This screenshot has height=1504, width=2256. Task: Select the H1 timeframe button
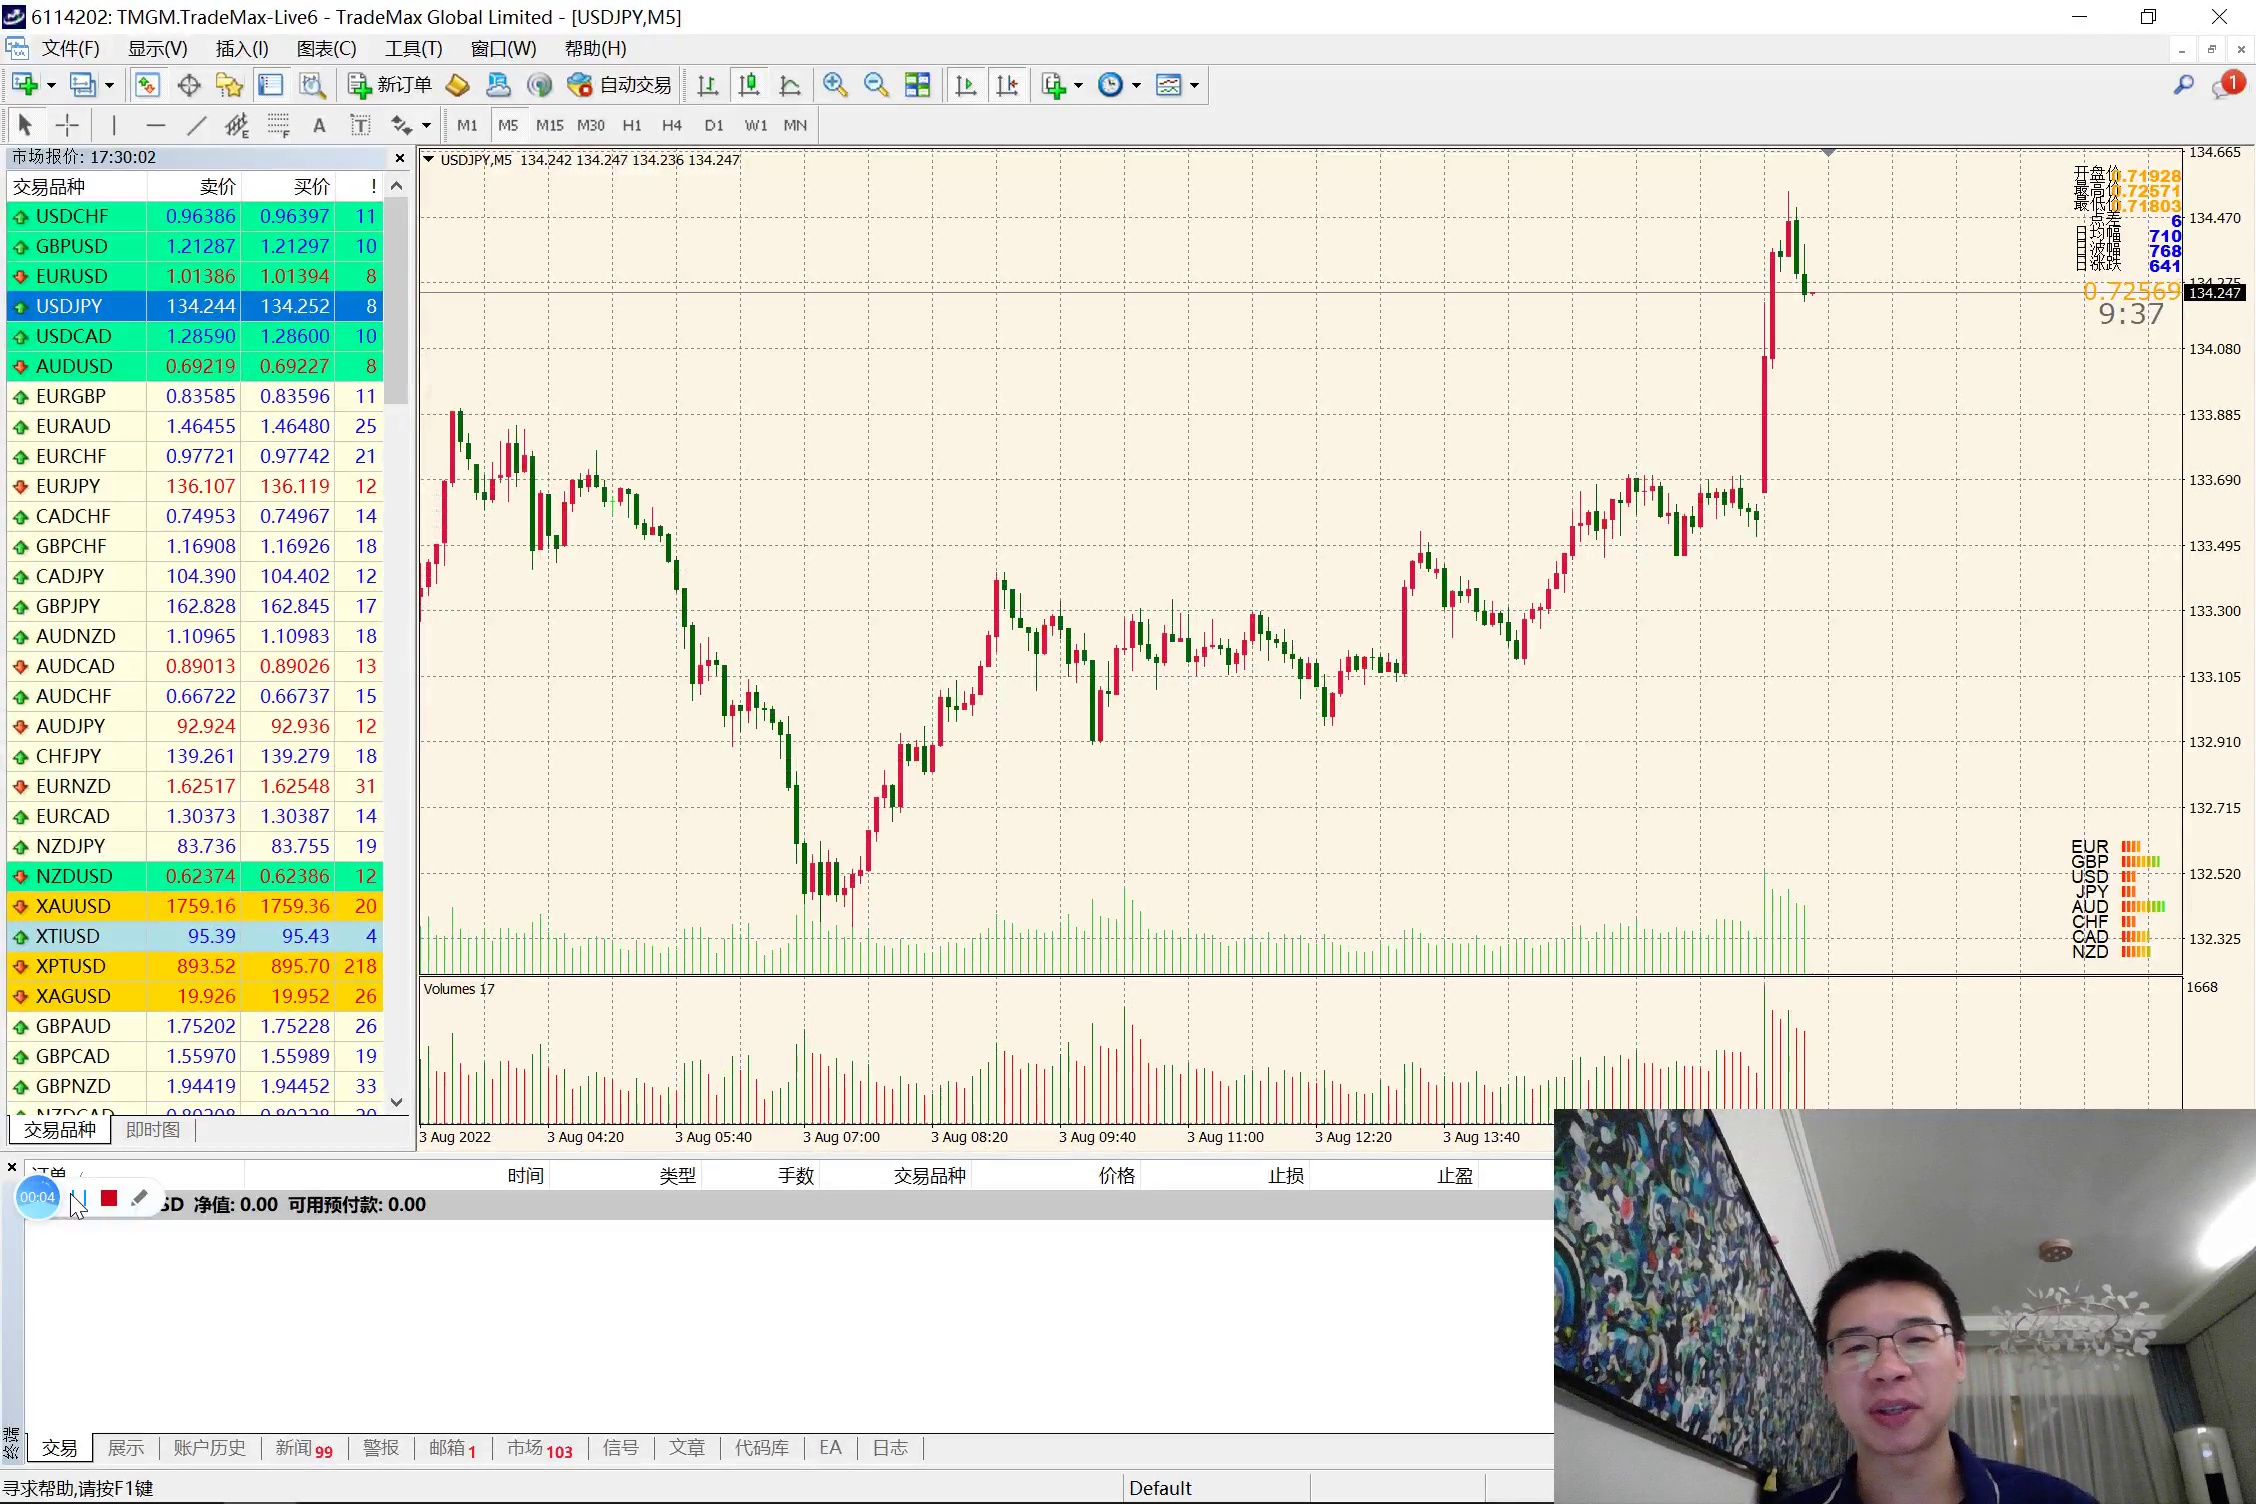pos(631,125)
